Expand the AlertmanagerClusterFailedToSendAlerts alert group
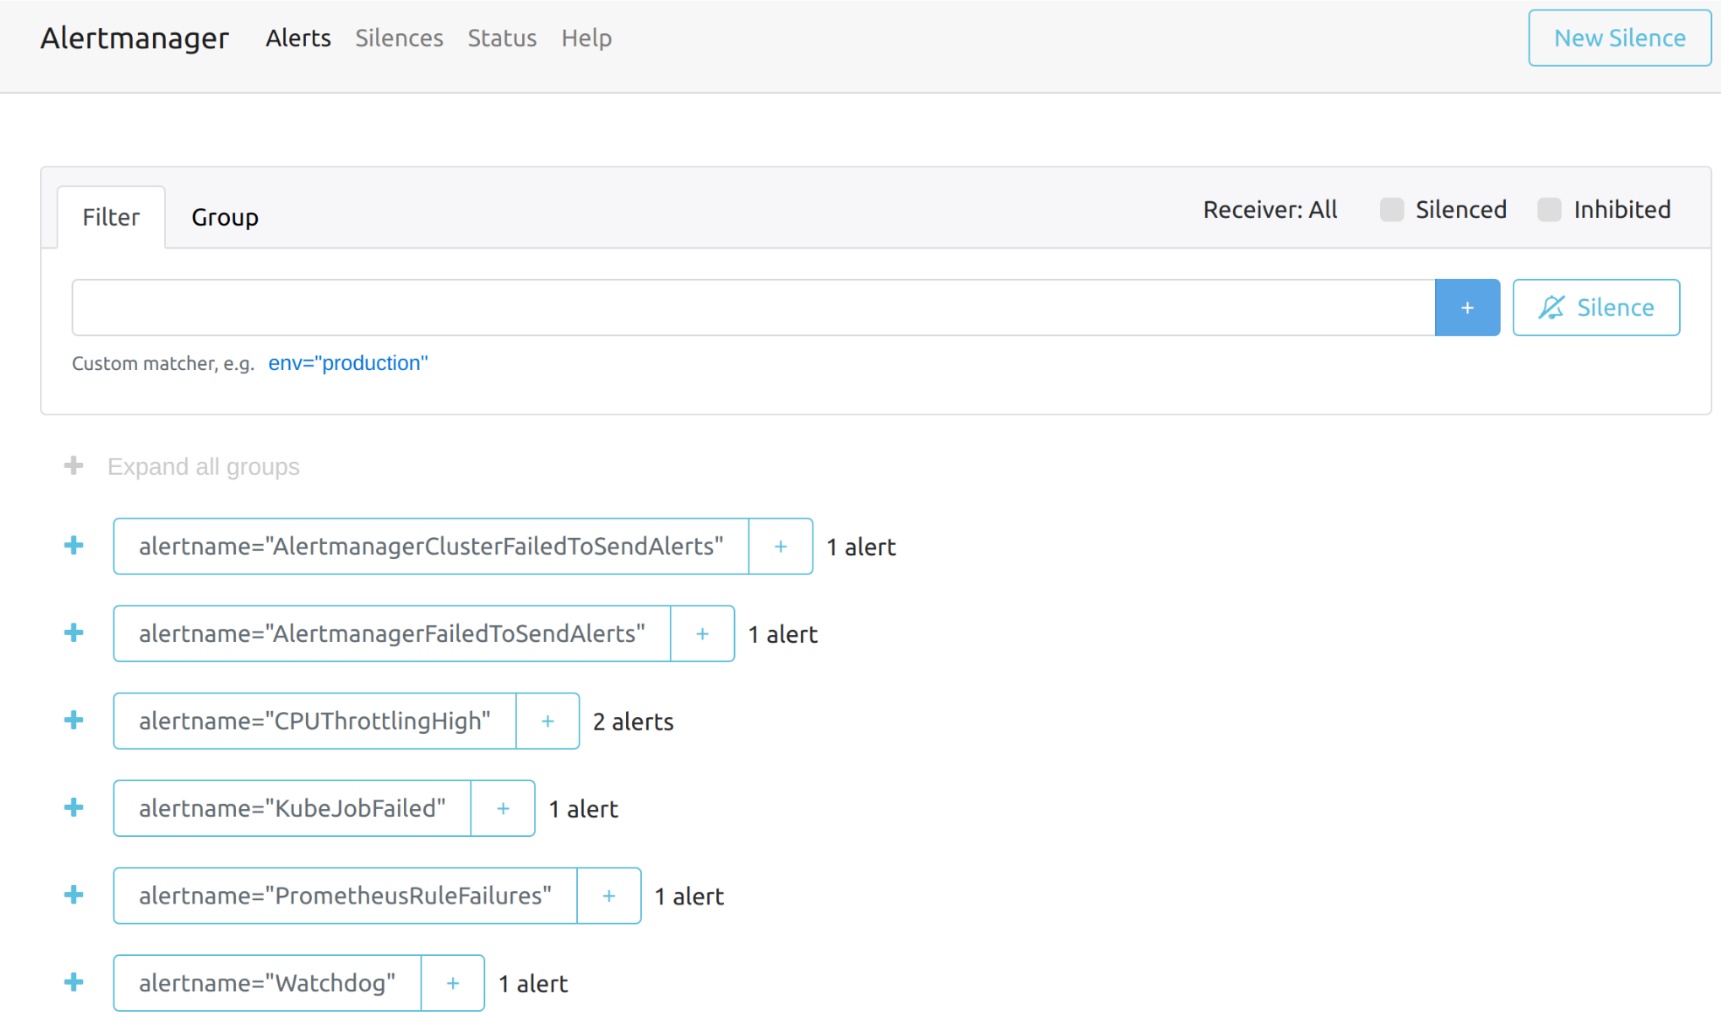Viewport: 1732px width, 1034px height. [73, 546]
